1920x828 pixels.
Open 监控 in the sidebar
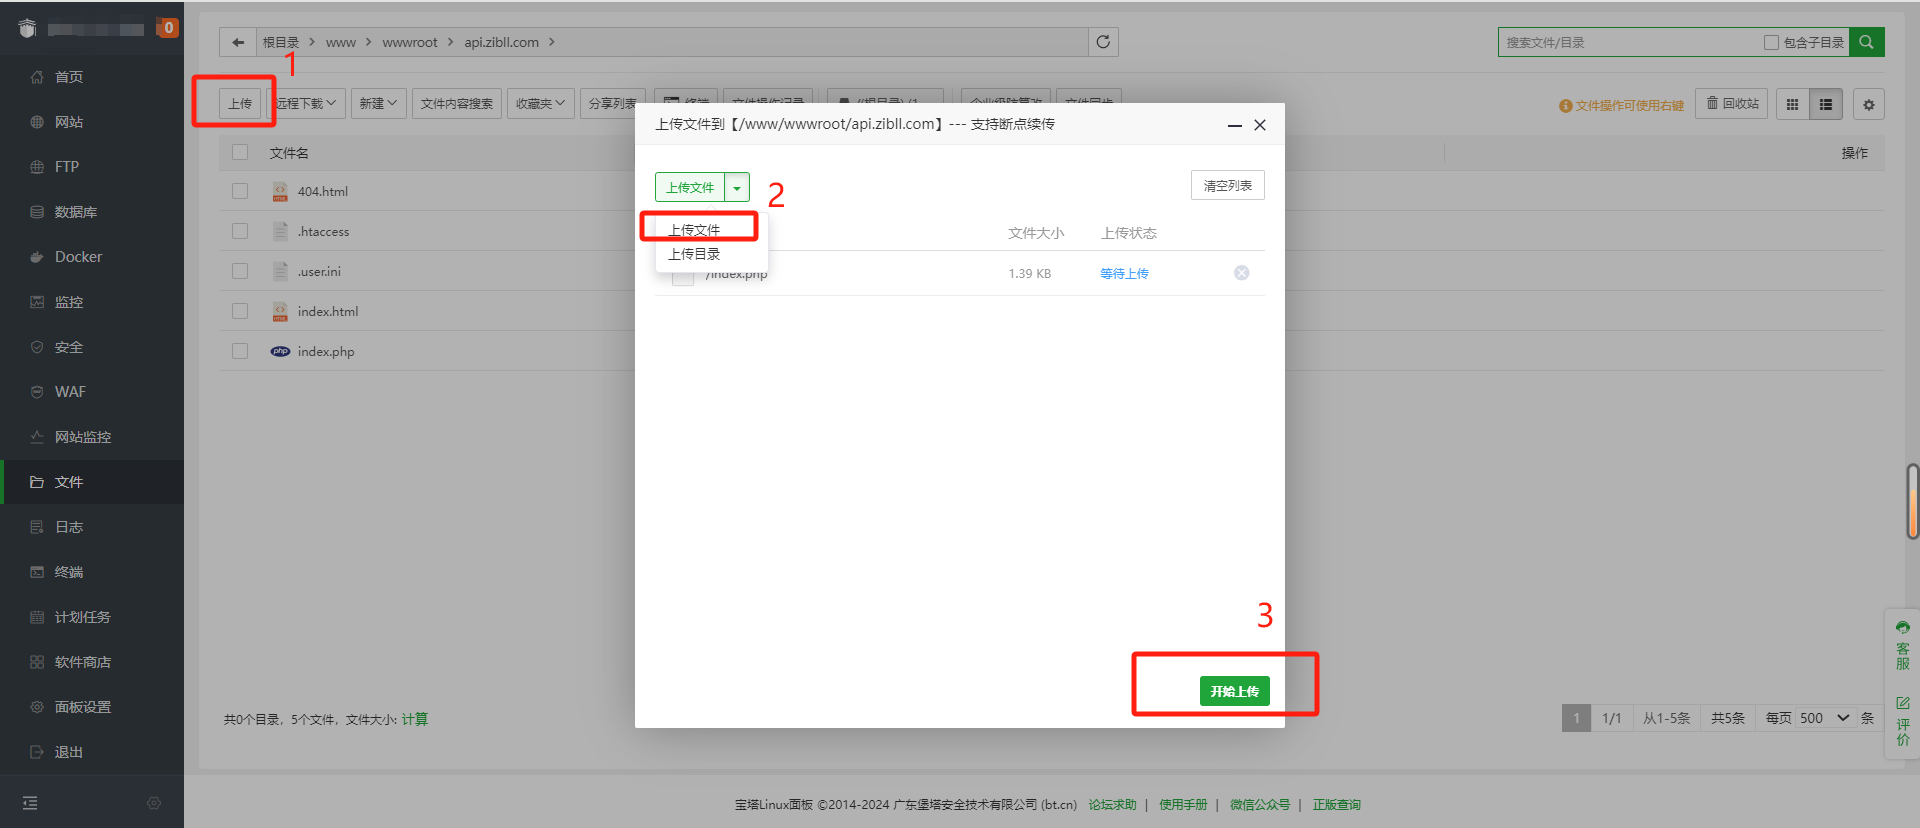[x=68, y=302]
